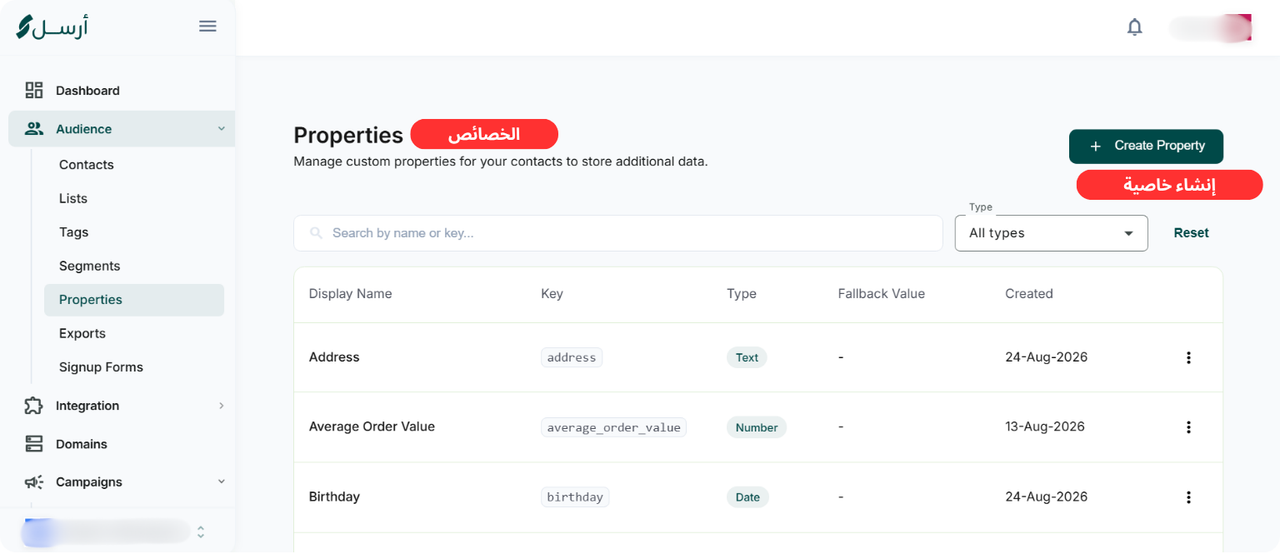The width and height of the screenshot is (1280, 553).
Task: Open the notifications bell icon
Action: tap(1134, 27)
